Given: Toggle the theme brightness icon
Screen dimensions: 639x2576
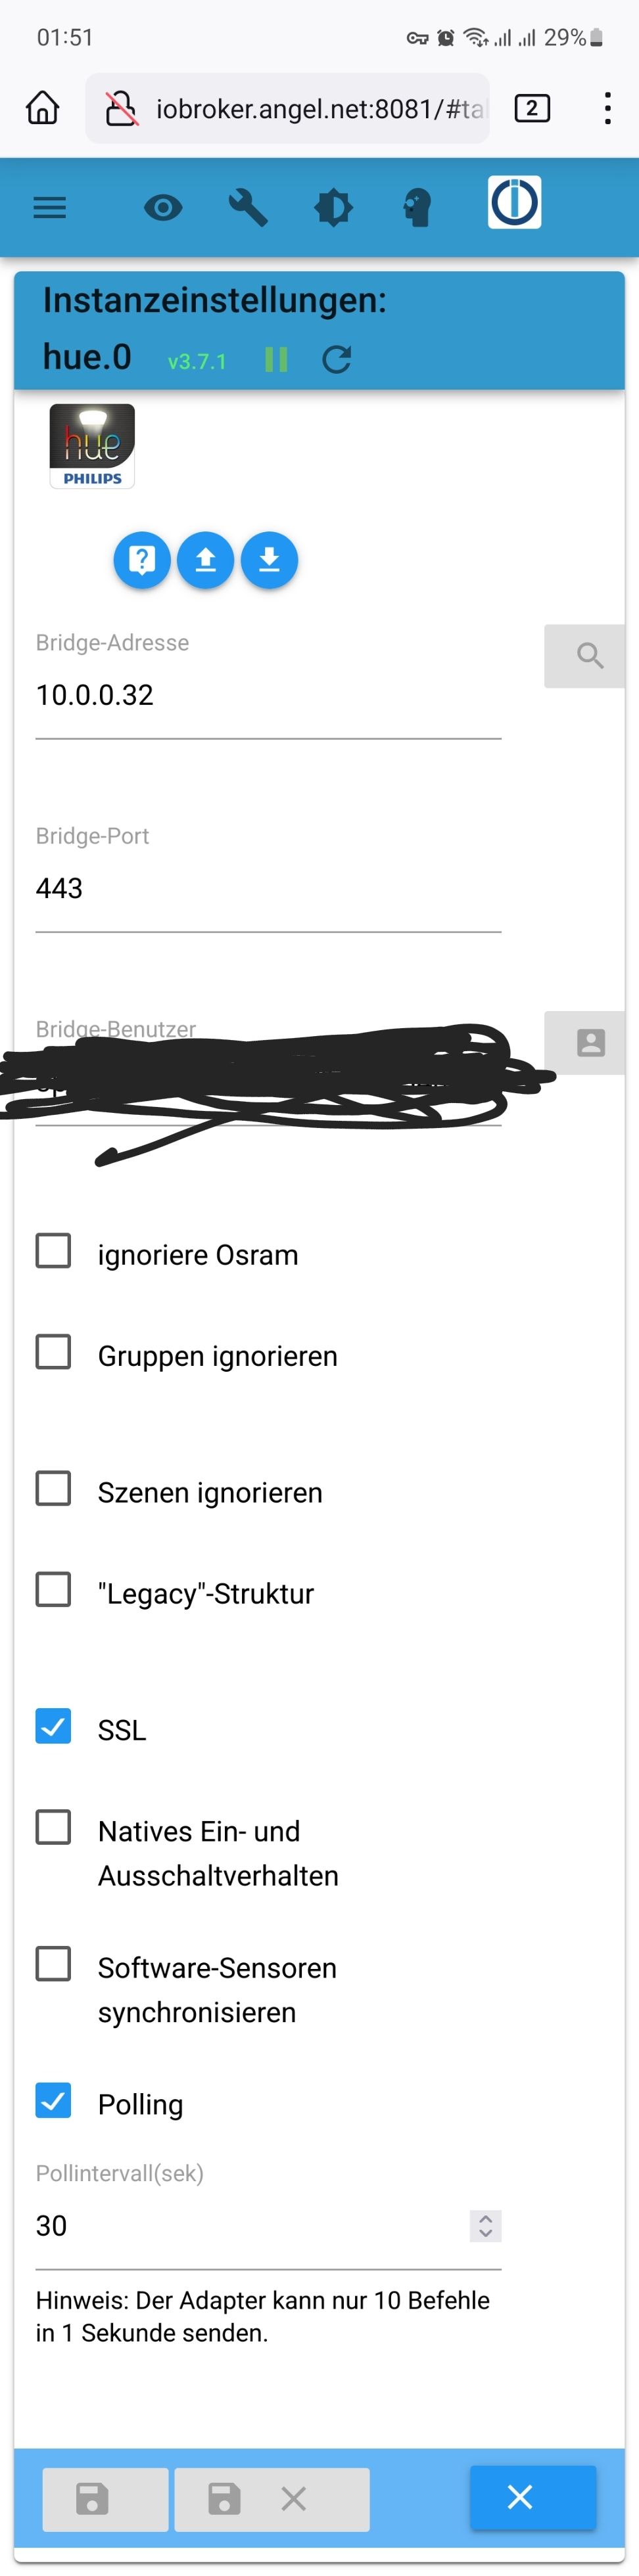Looking at the screenshot, I should (x=333, y=207).
